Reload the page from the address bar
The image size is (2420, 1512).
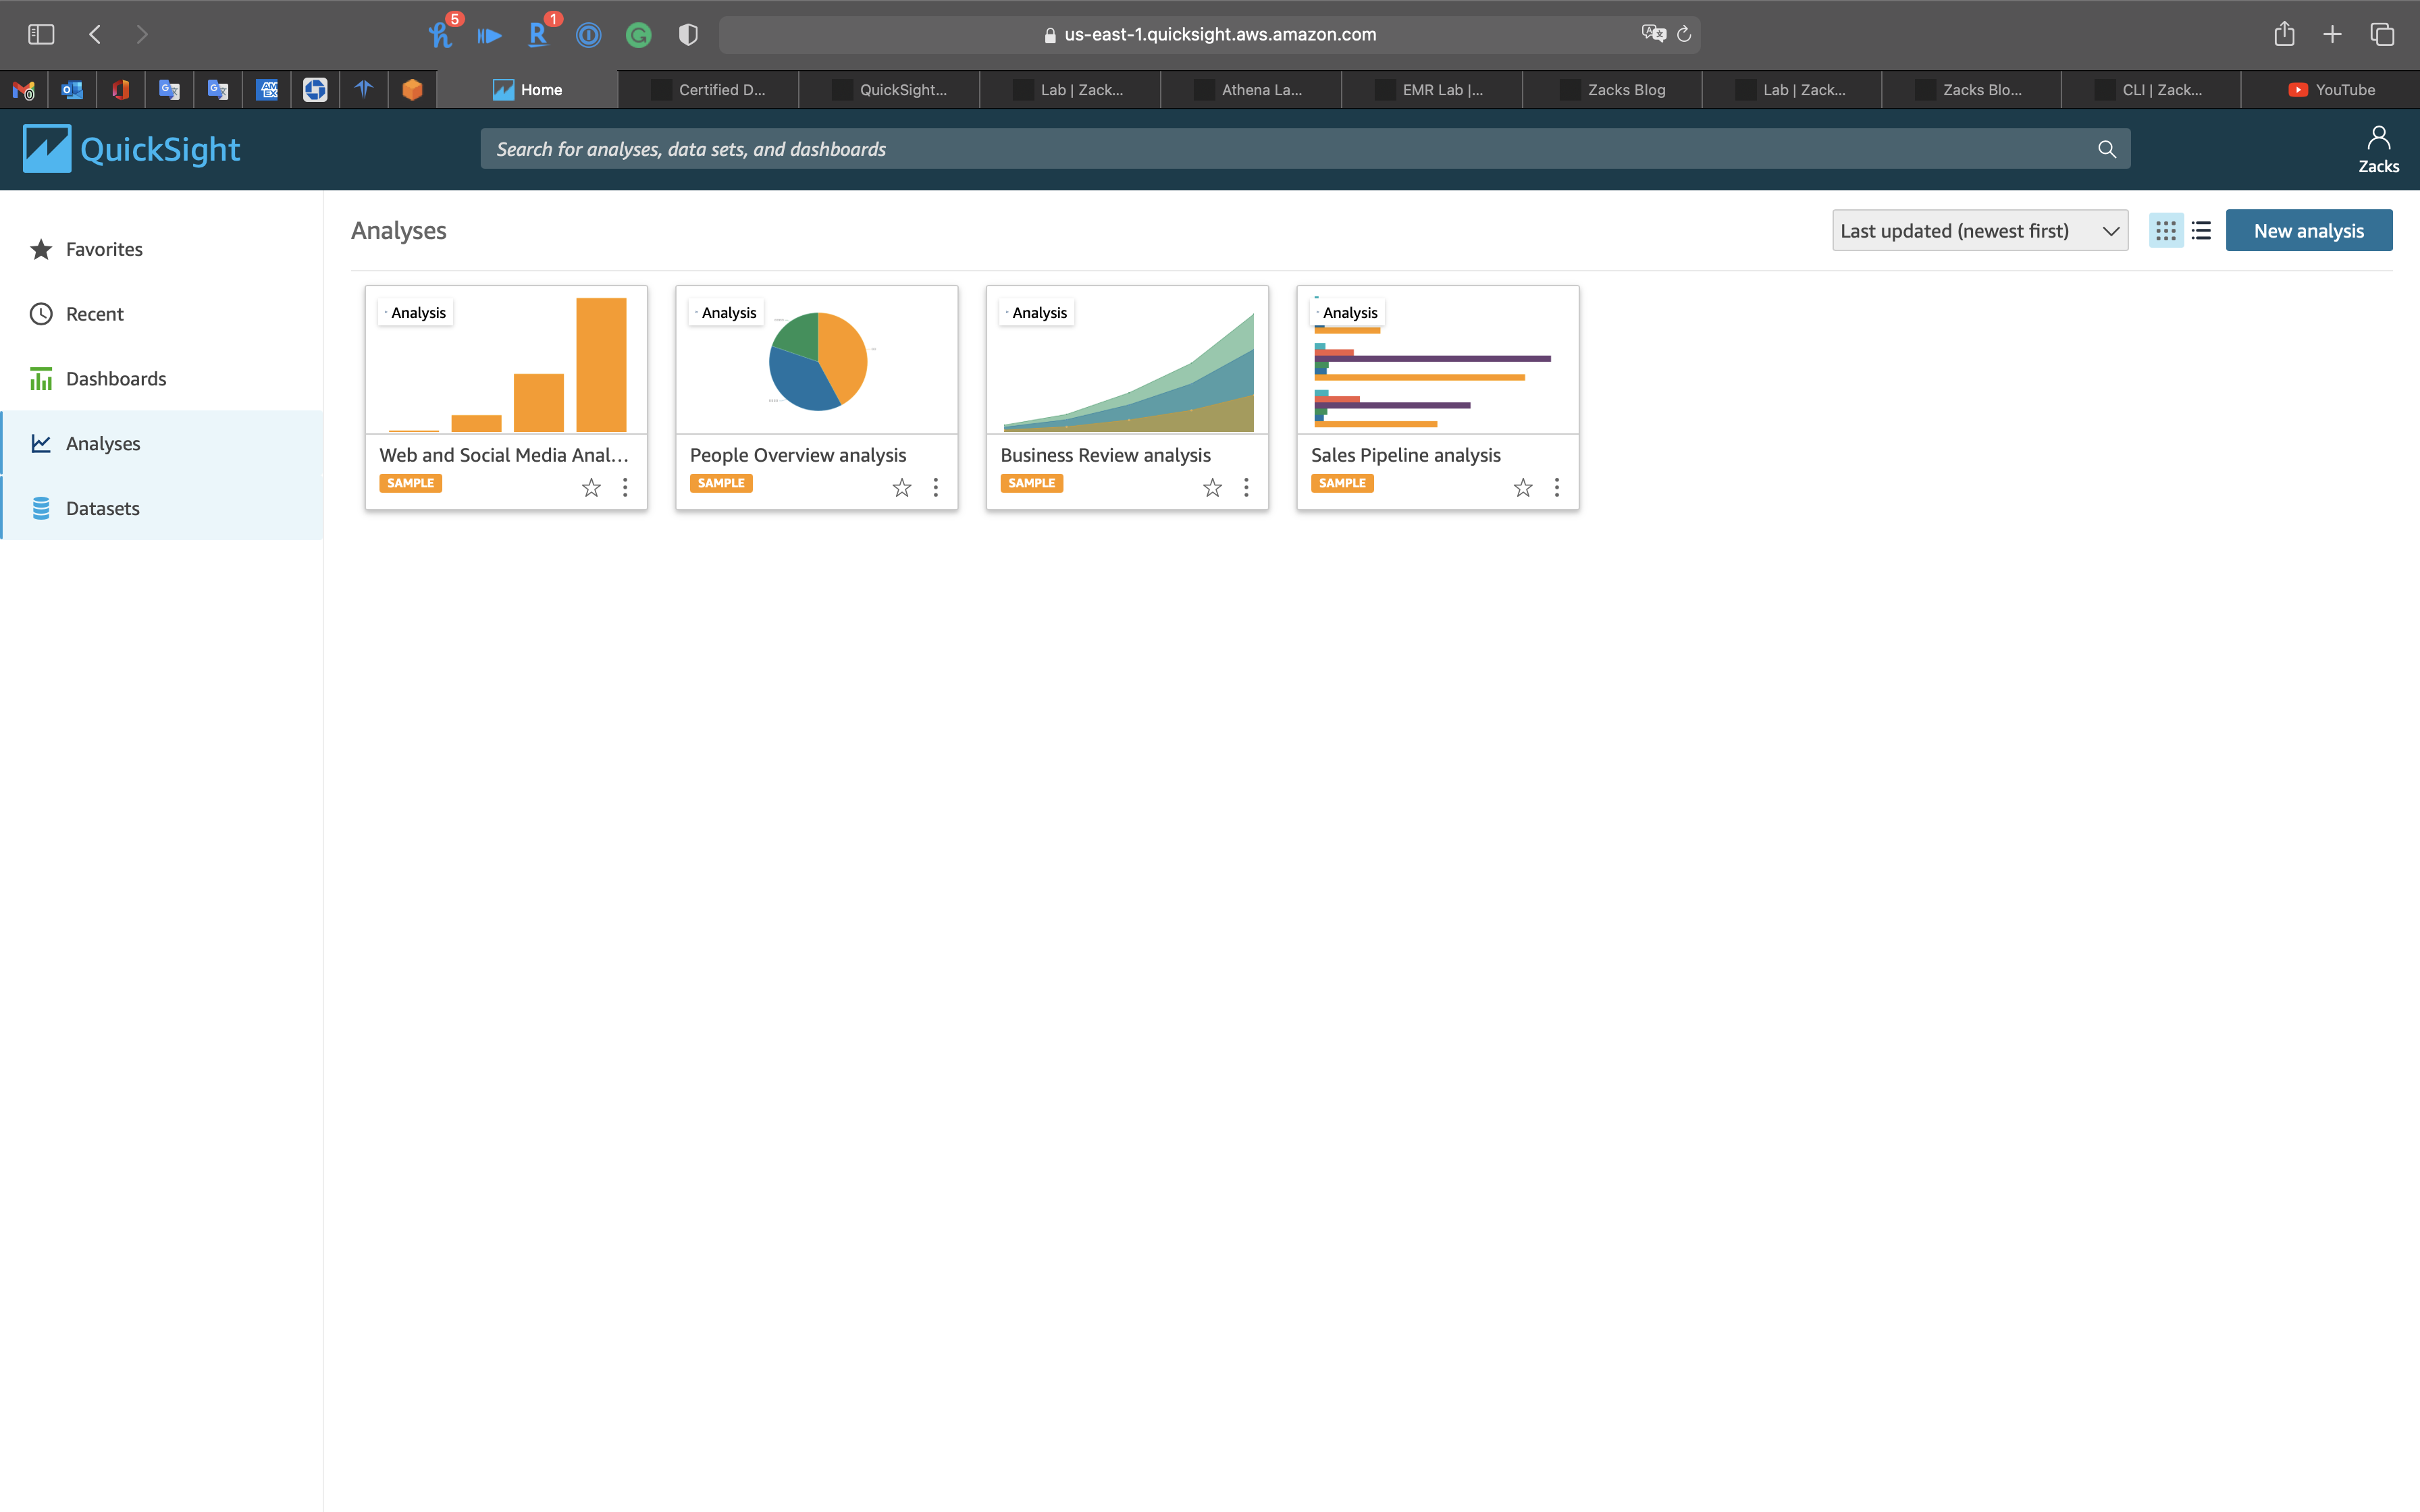1684,34
